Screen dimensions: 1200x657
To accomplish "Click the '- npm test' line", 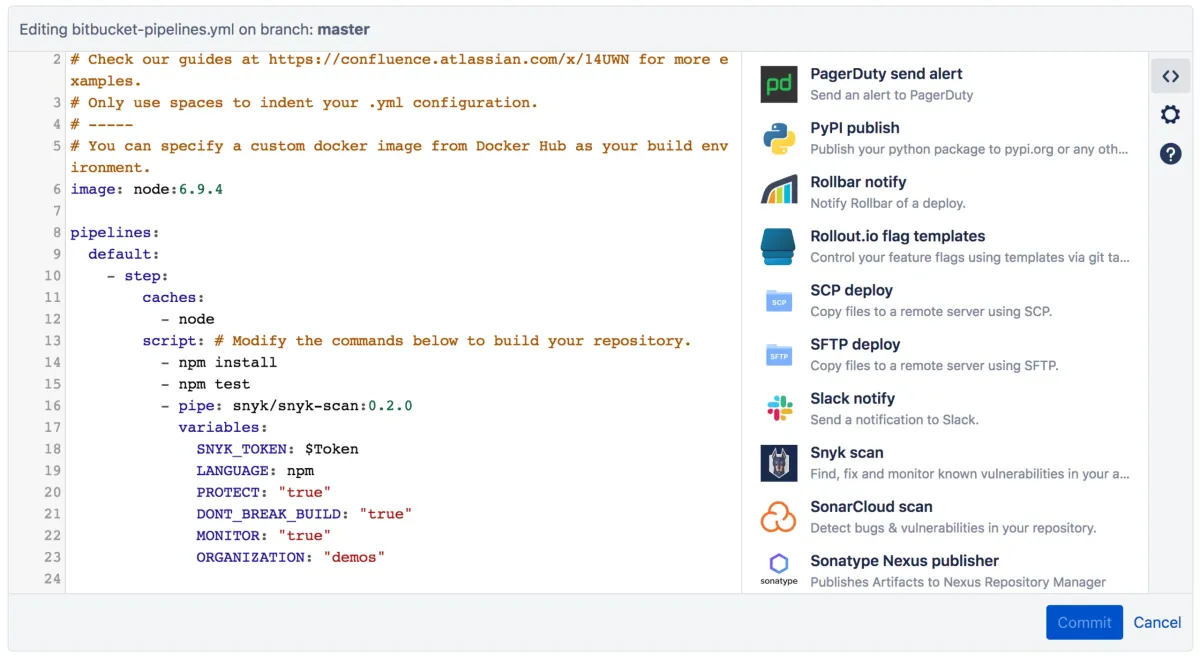I will tap(205, 384).
